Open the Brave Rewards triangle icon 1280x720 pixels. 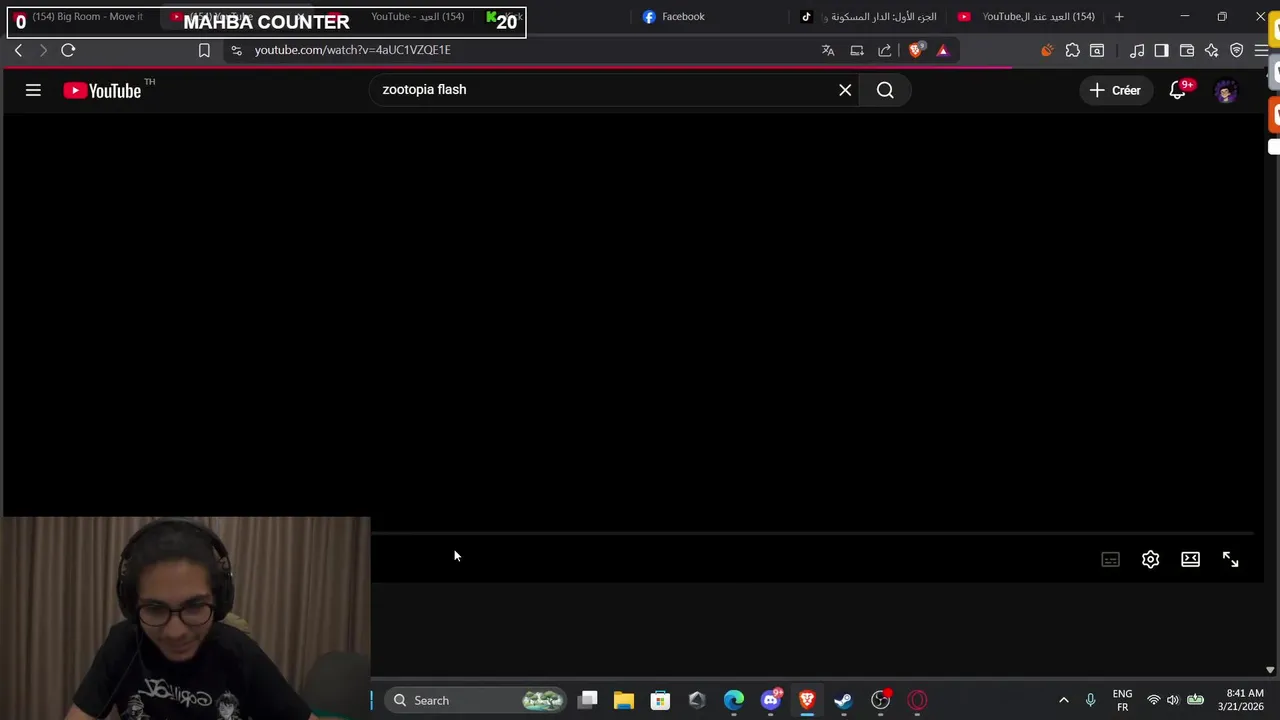942,50
